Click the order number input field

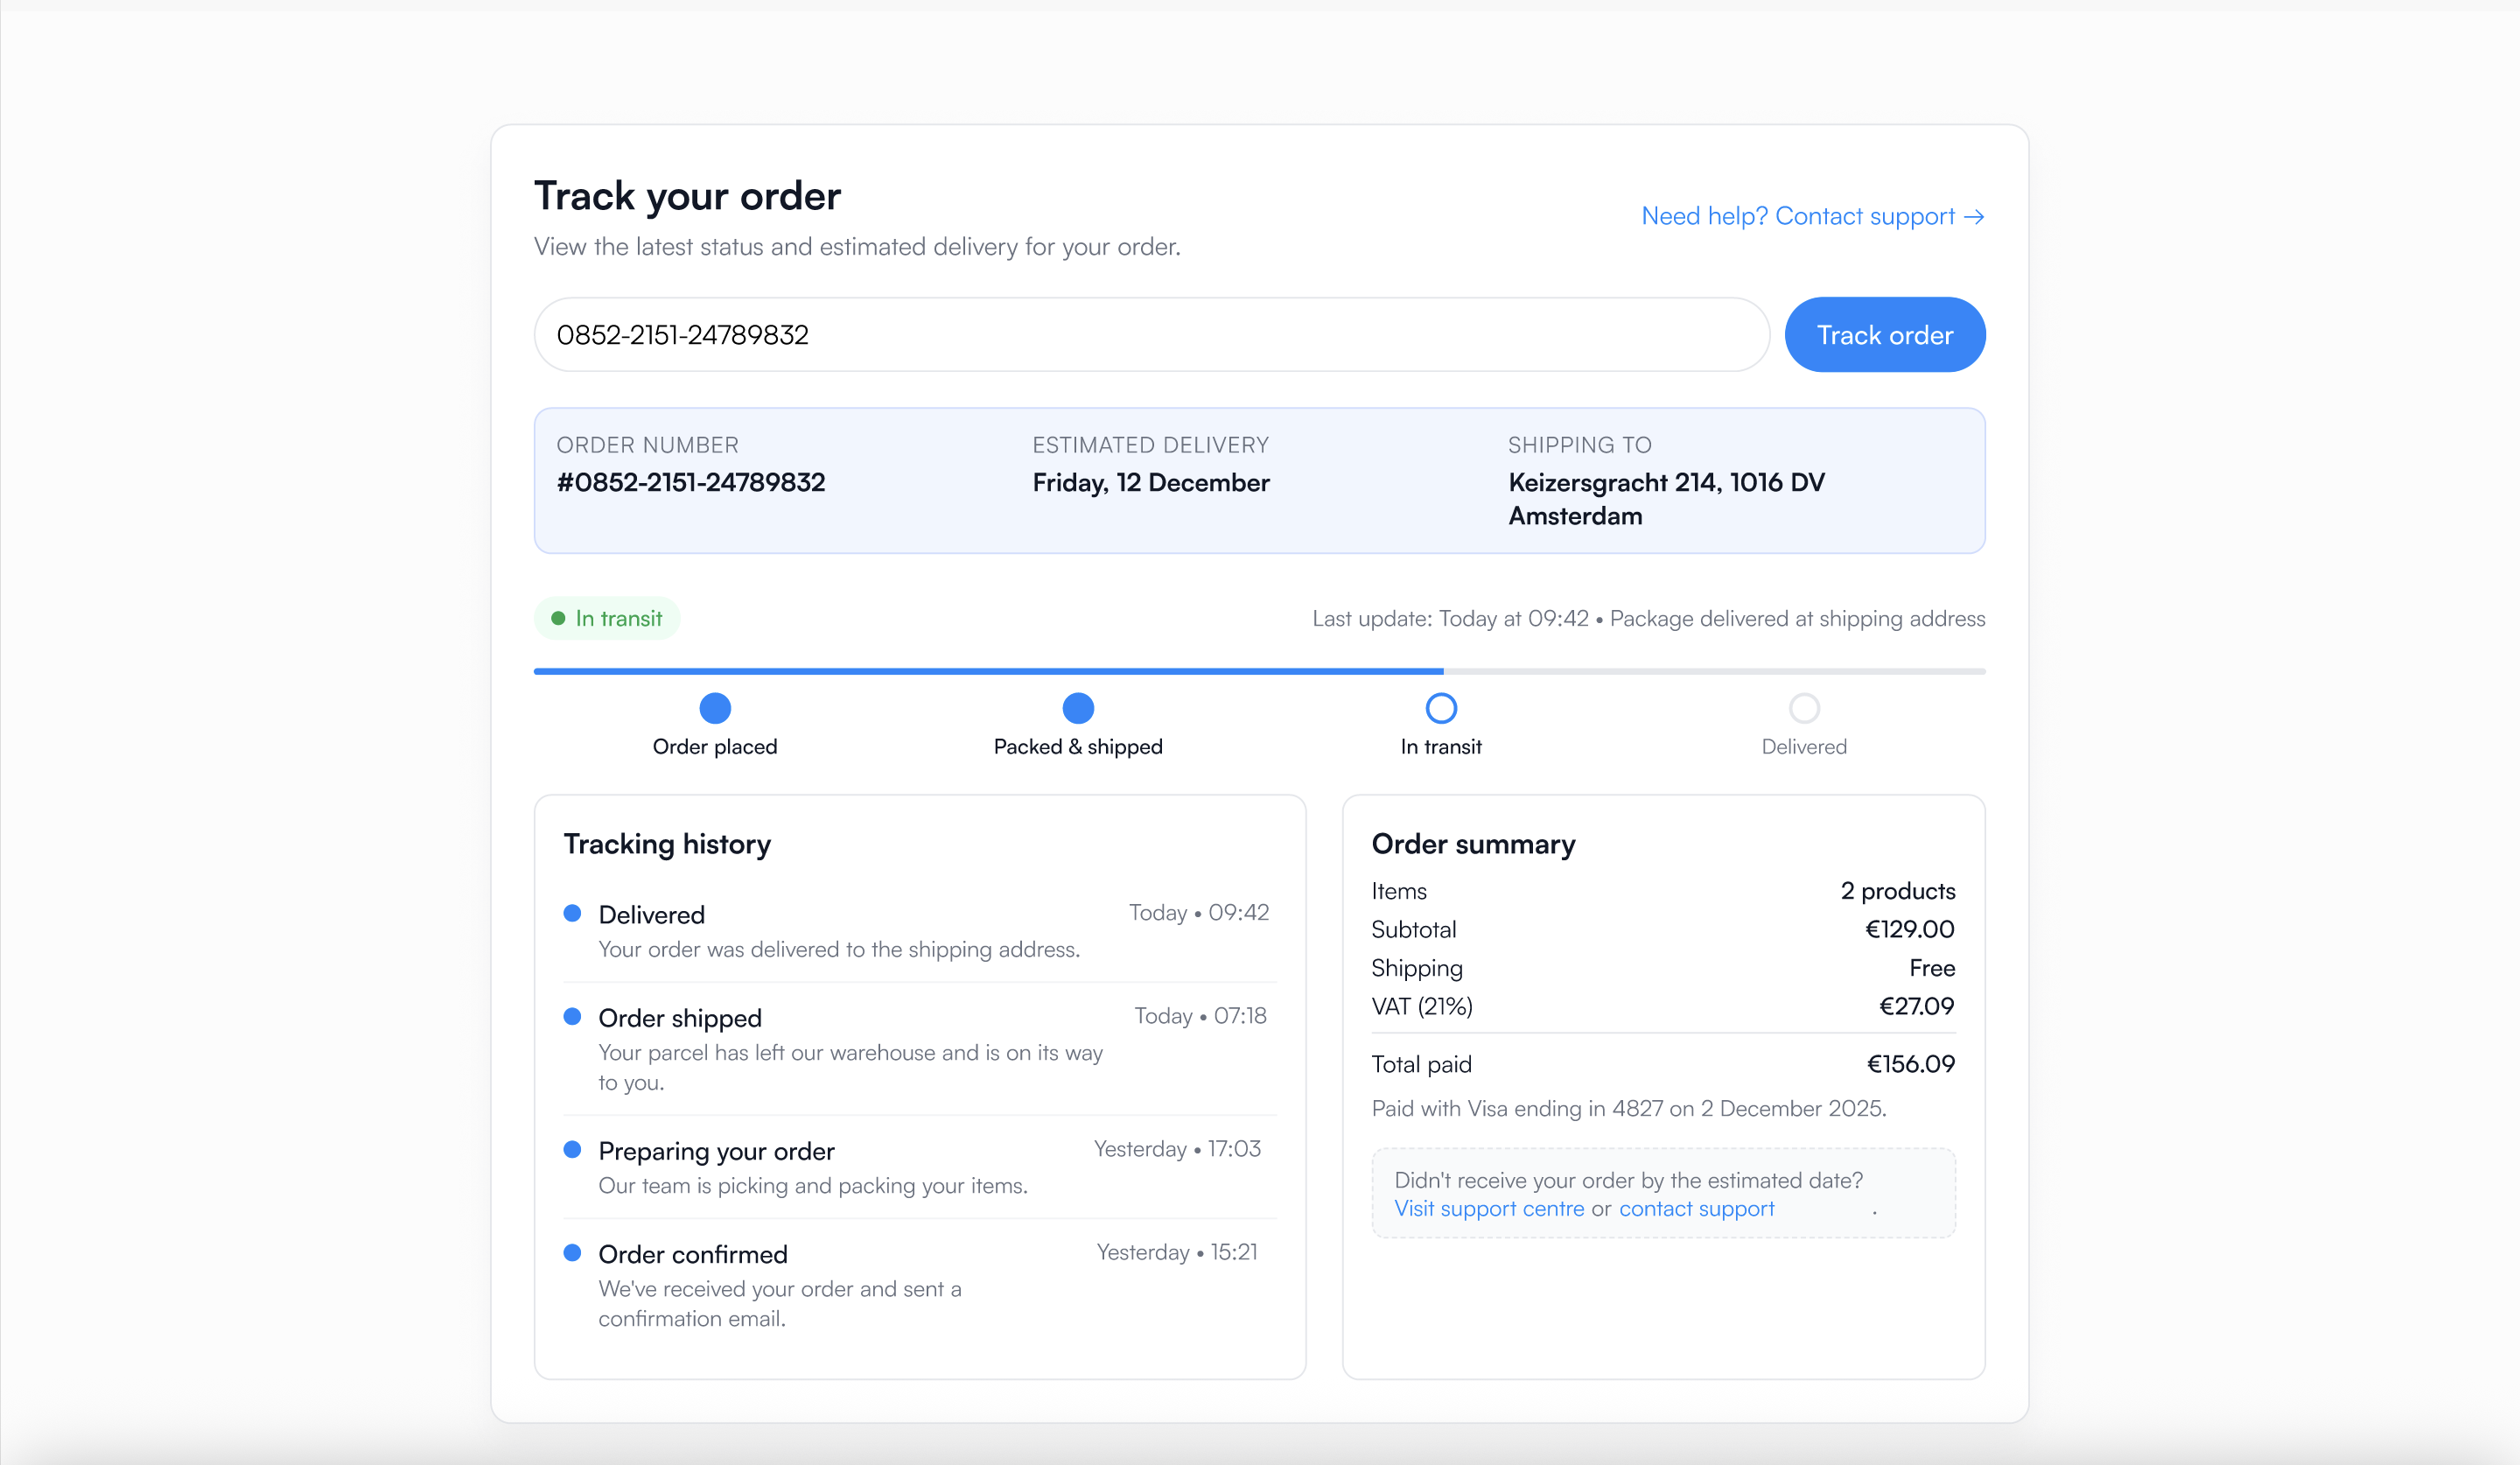[1150, 335]
